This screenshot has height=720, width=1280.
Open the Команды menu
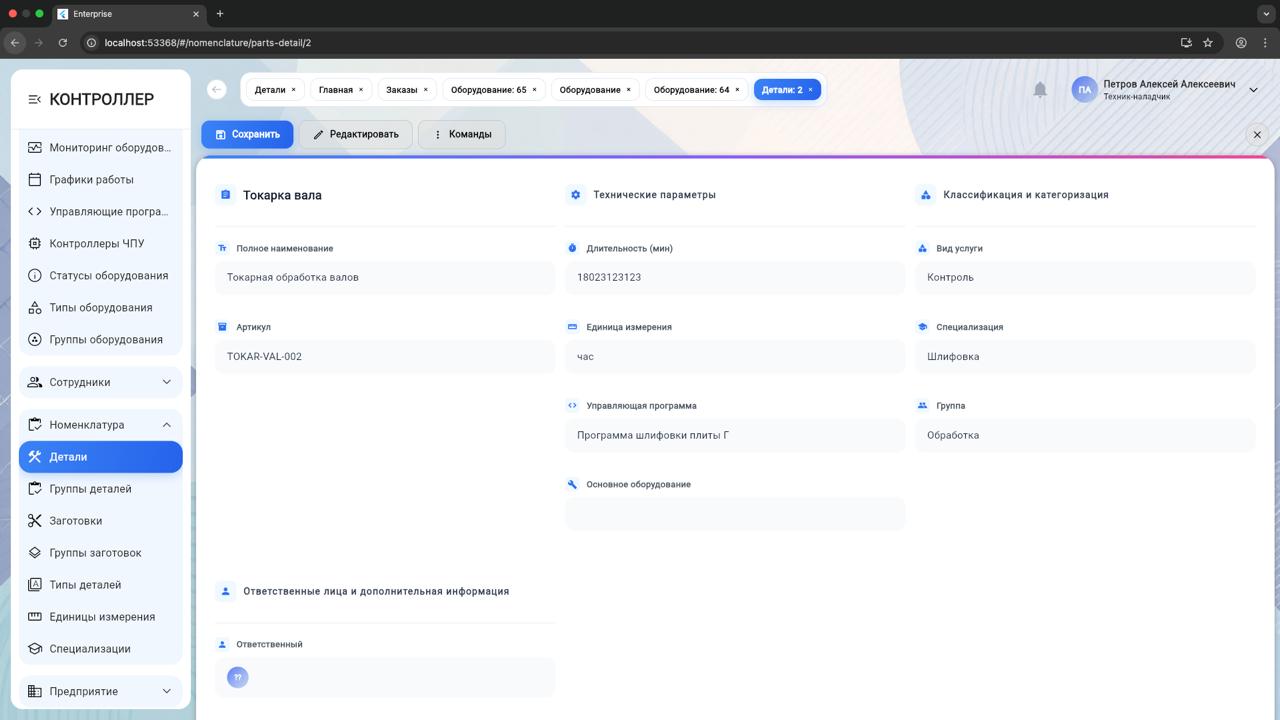(461, 134)
